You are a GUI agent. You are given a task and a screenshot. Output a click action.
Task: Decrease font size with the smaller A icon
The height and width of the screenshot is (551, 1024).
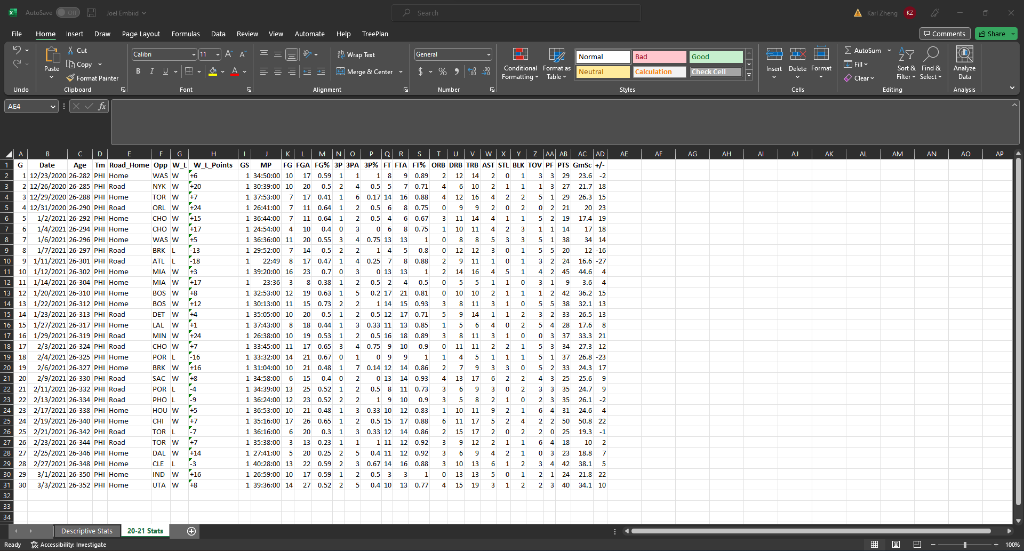[242, 54]
